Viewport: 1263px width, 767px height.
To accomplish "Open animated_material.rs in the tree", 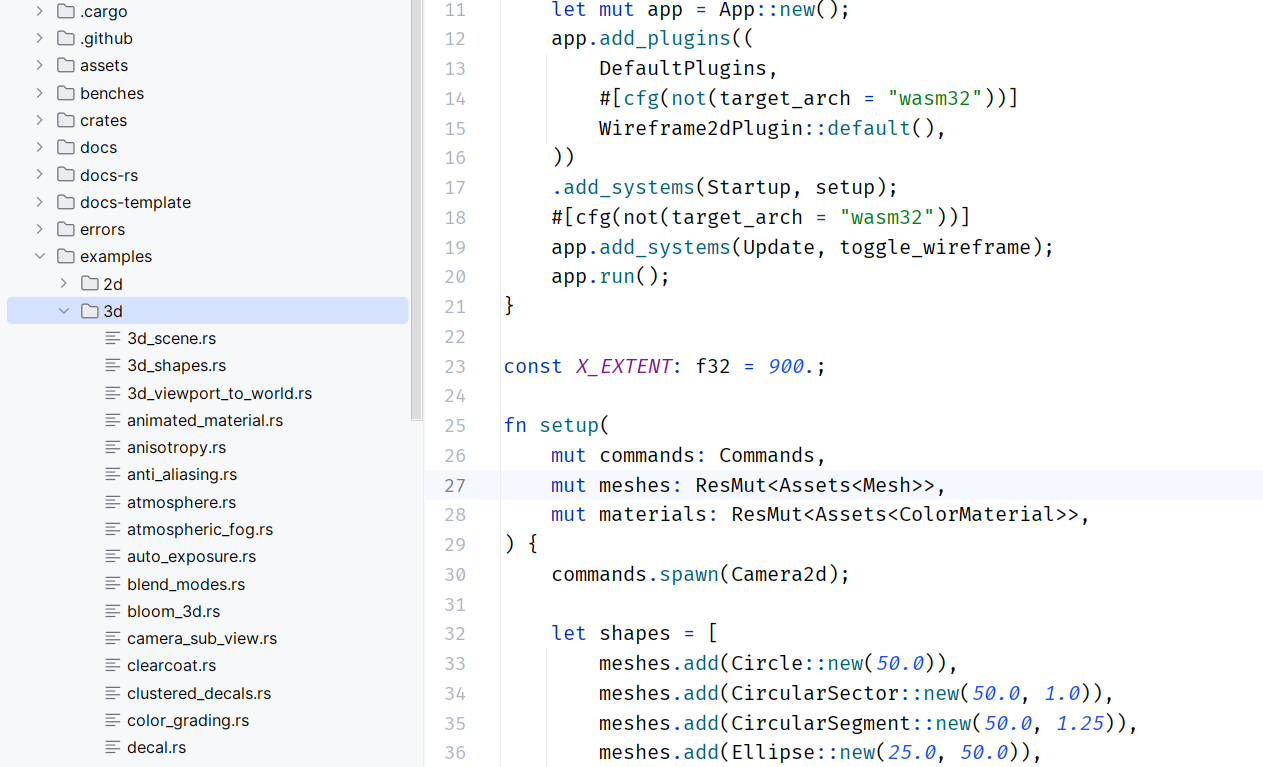I will [204, 421].
